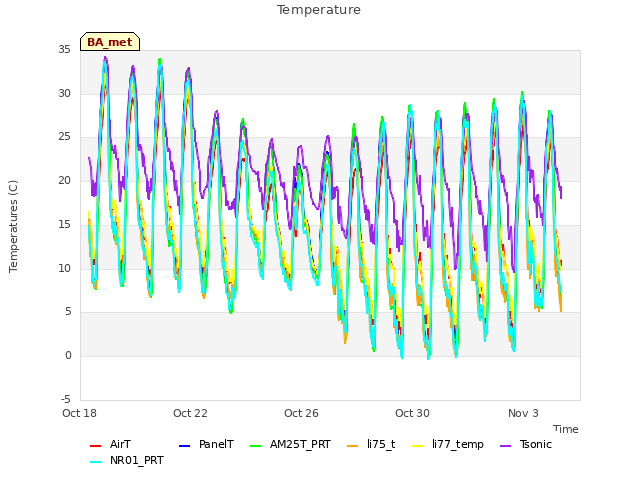
Task: Click the PanelT blue legend swatch
Action: [184, 446]
